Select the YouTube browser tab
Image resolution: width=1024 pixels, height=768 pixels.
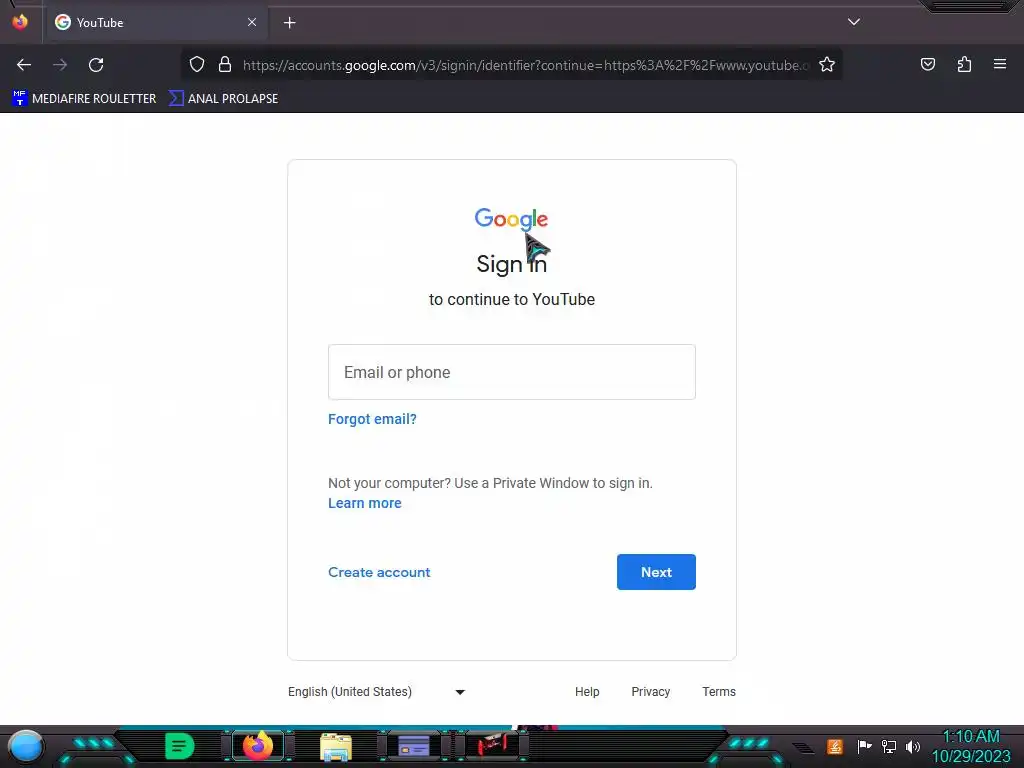point(155,22)
